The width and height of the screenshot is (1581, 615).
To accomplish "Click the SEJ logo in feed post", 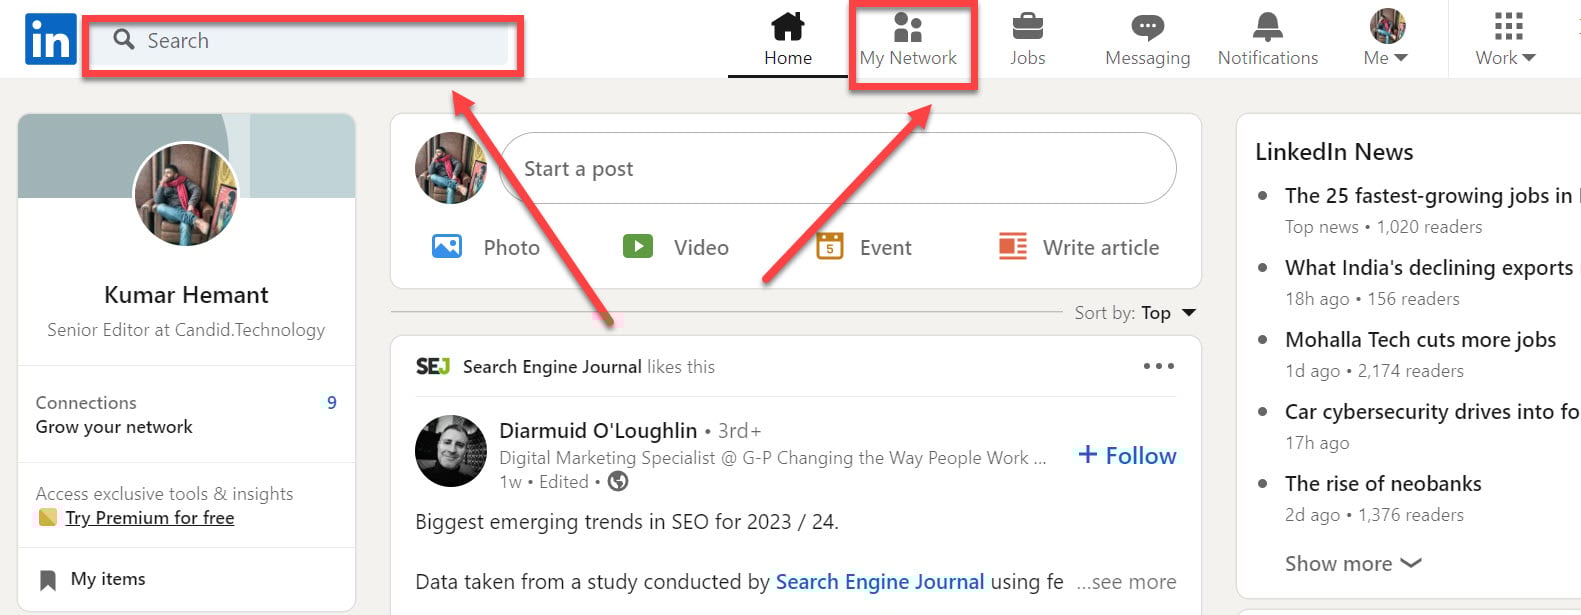I will point(433,367).
